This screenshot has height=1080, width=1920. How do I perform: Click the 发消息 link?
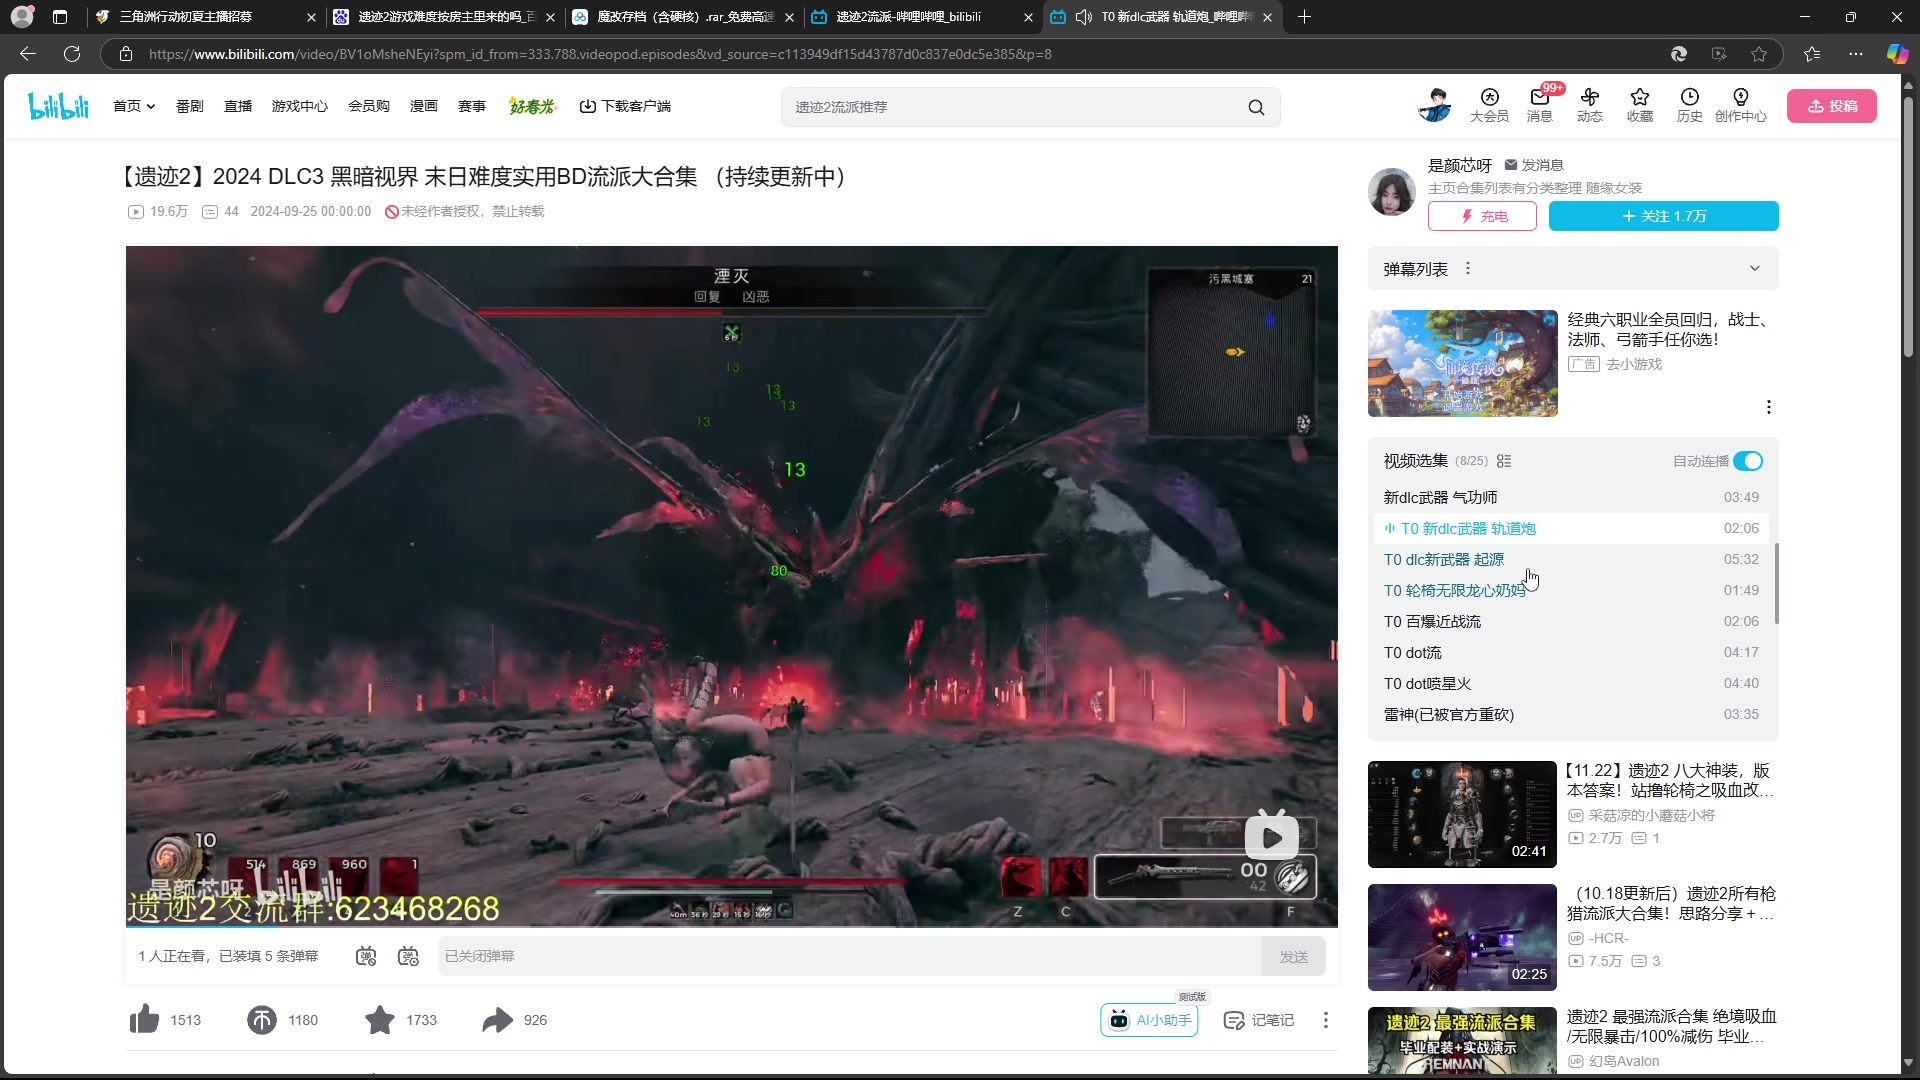[x=1534, y=165]
